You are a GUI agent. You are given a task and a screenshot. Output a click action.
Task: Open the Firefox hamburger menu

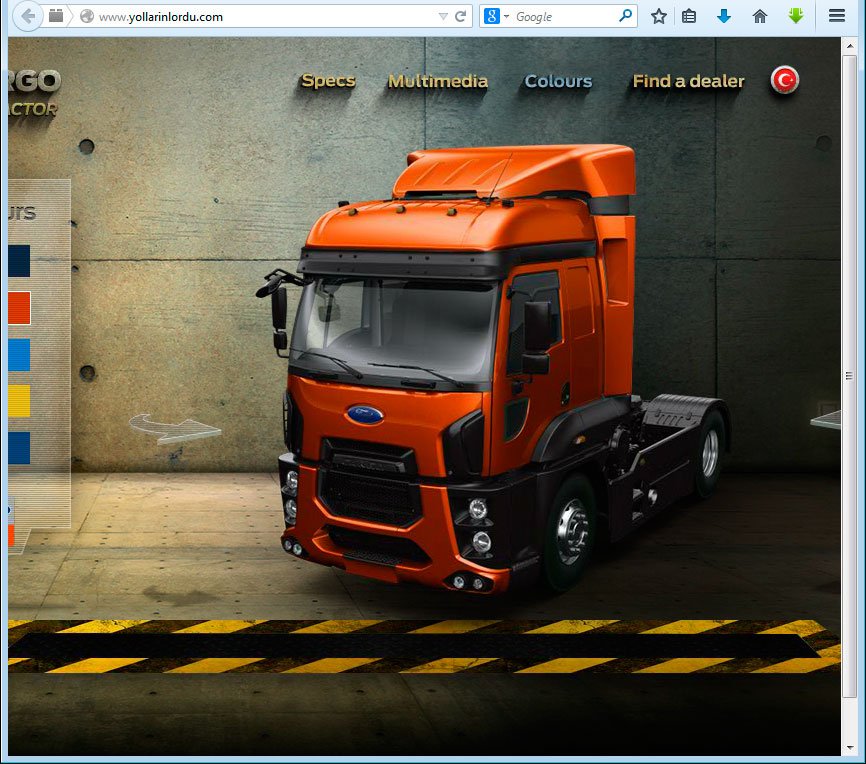coord(837,16)
